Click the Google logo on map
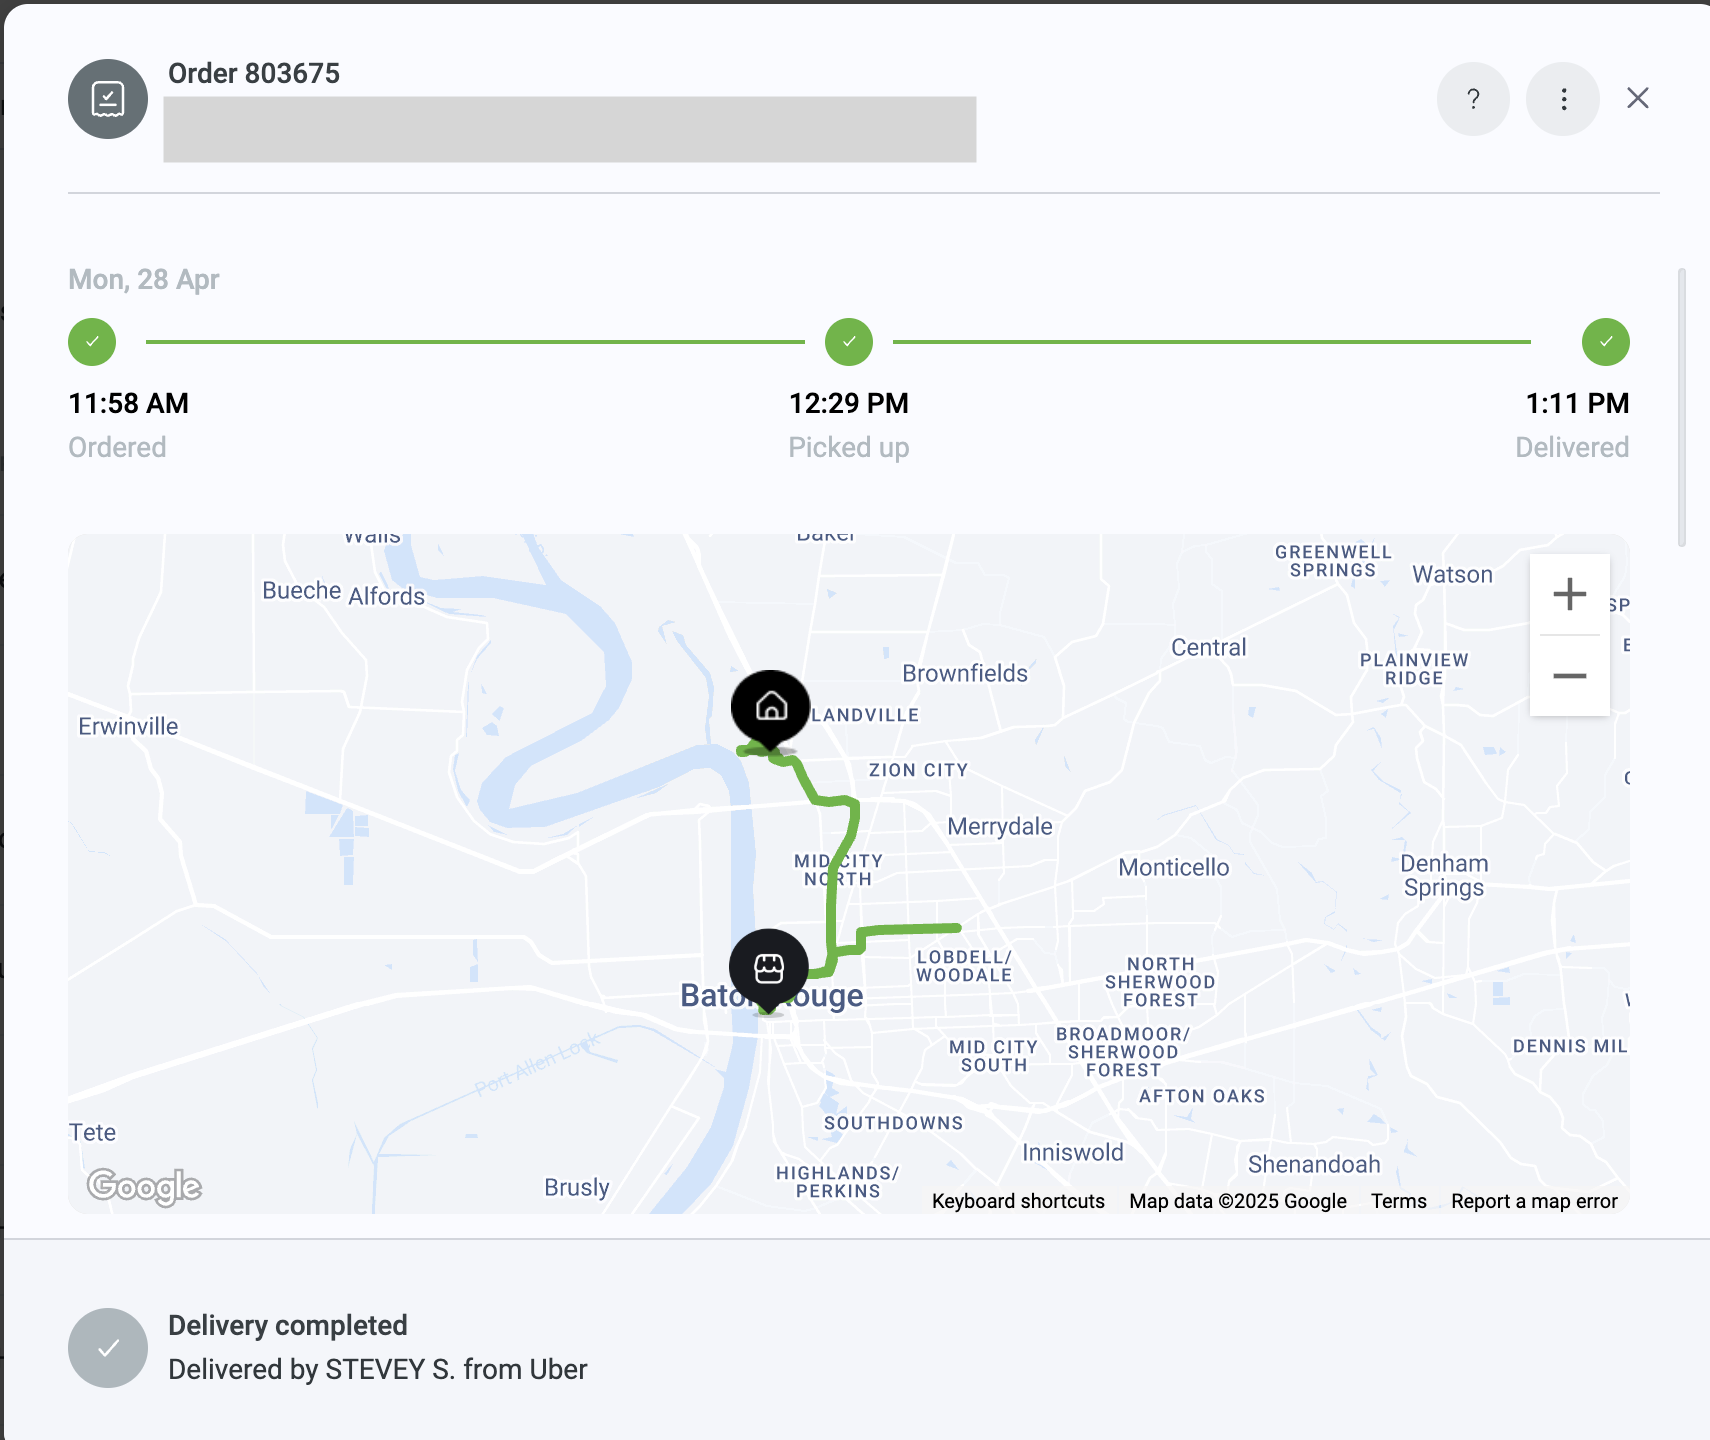 click(144, 1186)
